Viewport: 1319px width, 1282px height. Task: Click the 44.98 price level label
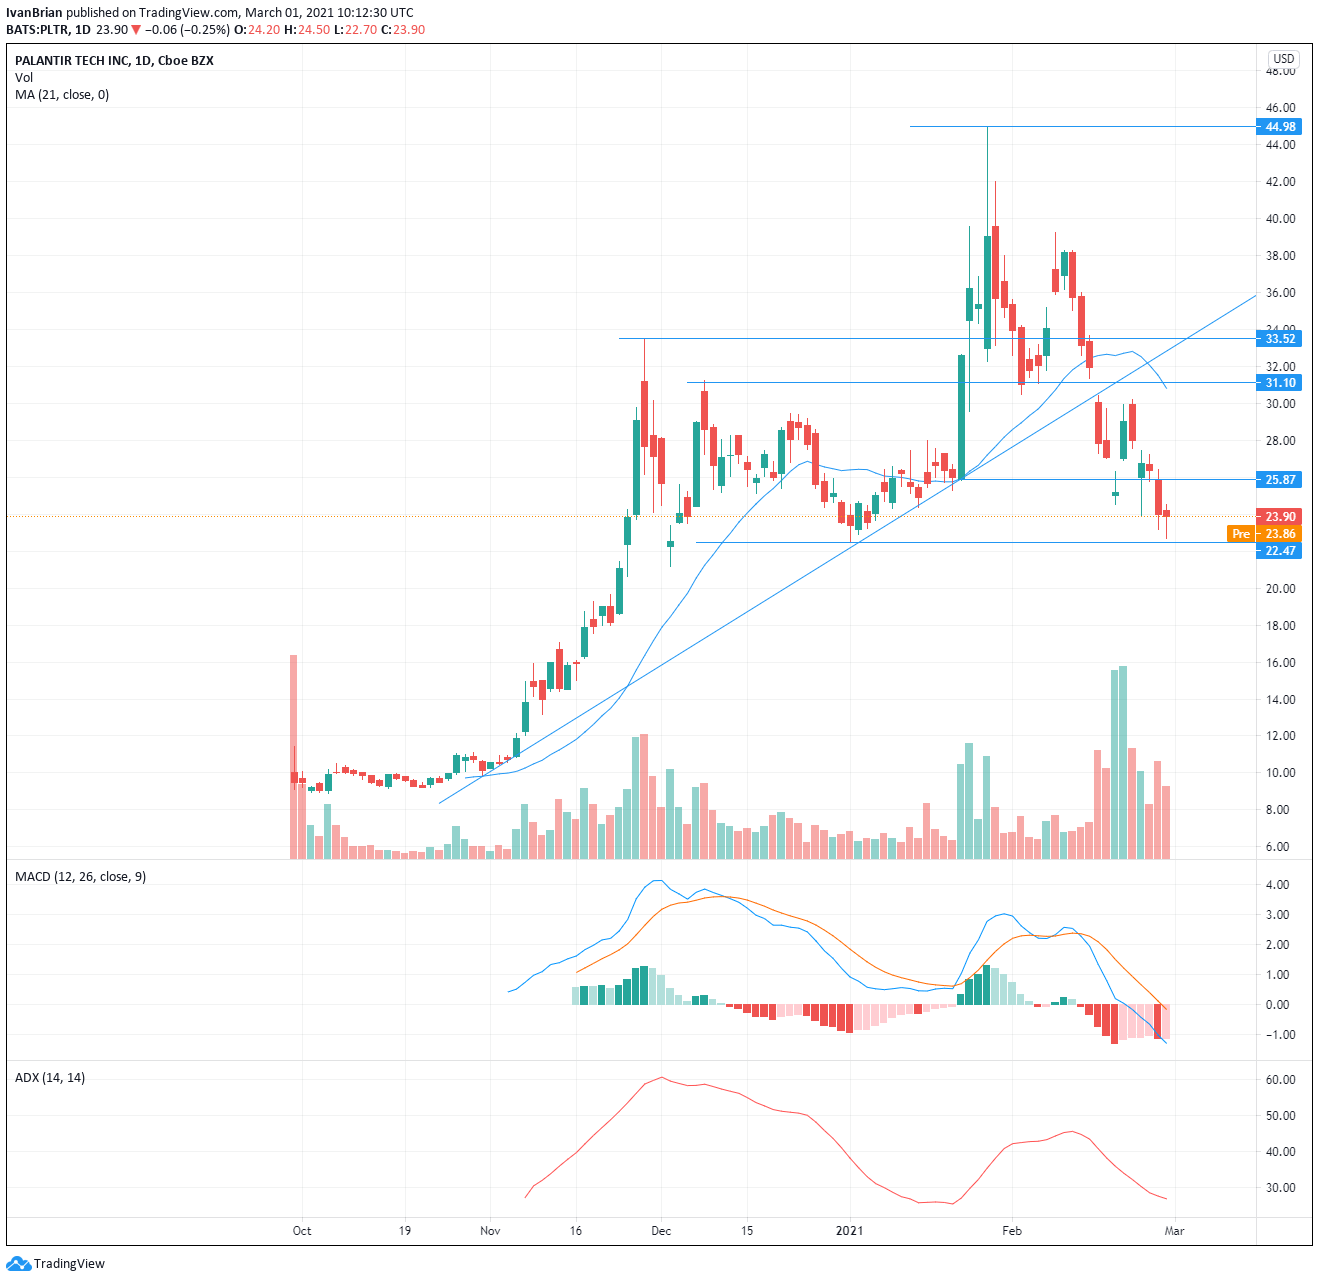(1280, 127)
